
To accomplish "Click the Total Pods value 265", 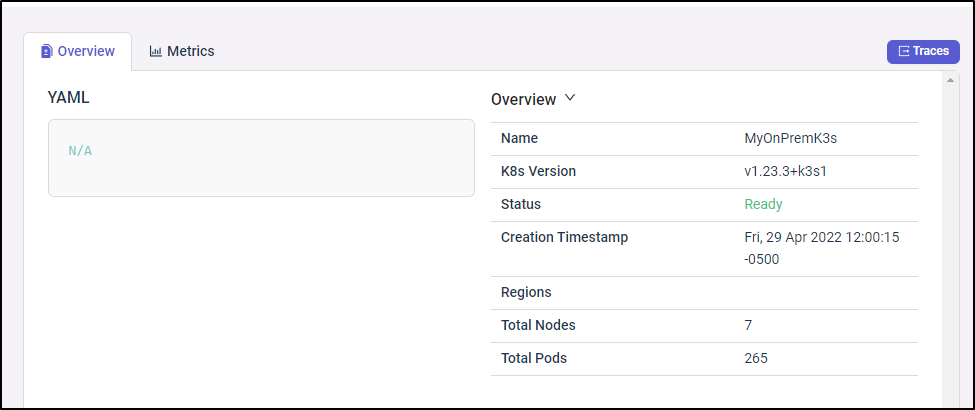I will [756, 358].
